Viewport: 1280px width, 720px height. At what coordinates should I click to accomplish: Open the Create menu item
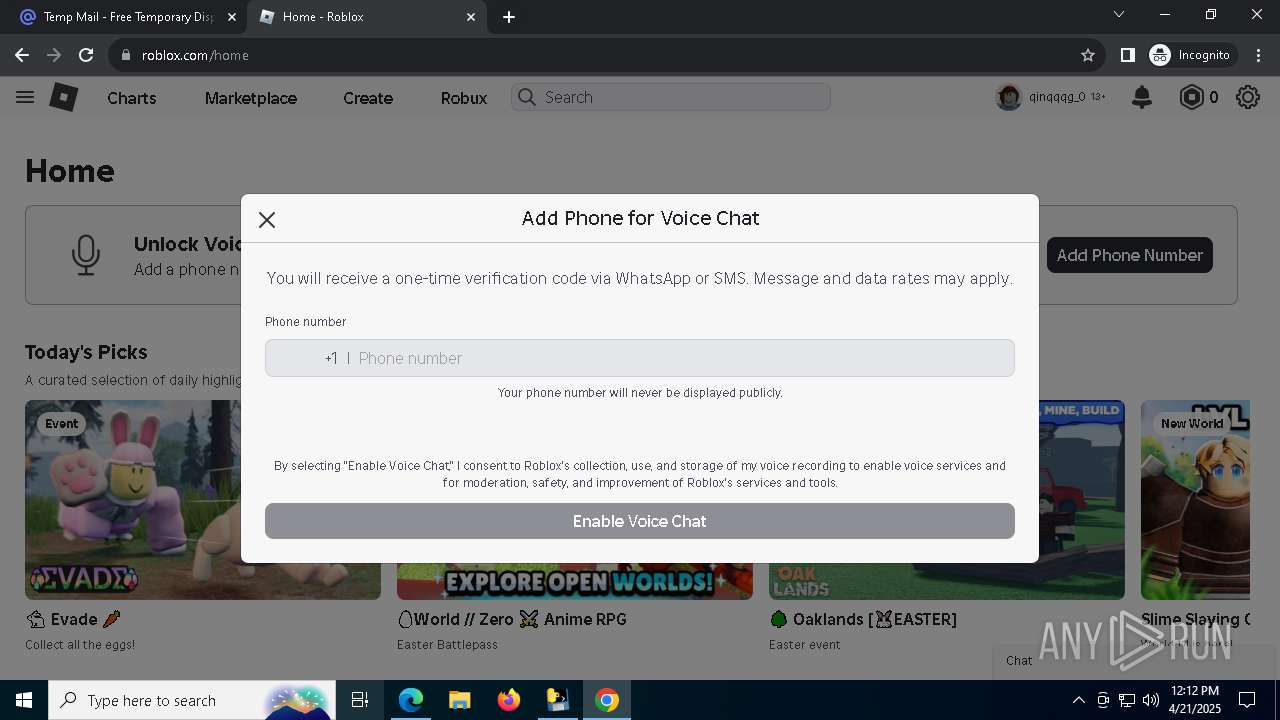[368, 98]
